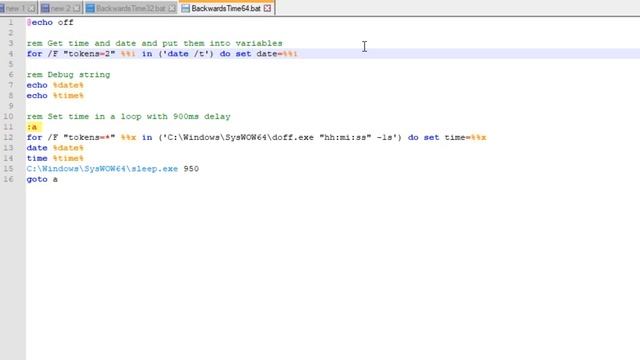Click the file icon on BackwardsTime32.bat tab
The width and height of the screenshot is (640, 360).
click(90, 8)
